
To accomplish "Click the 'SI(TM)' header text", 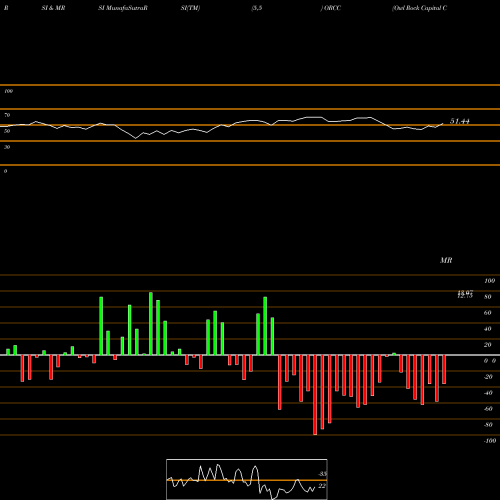I will pyautogui.click(x=190, y=8).
